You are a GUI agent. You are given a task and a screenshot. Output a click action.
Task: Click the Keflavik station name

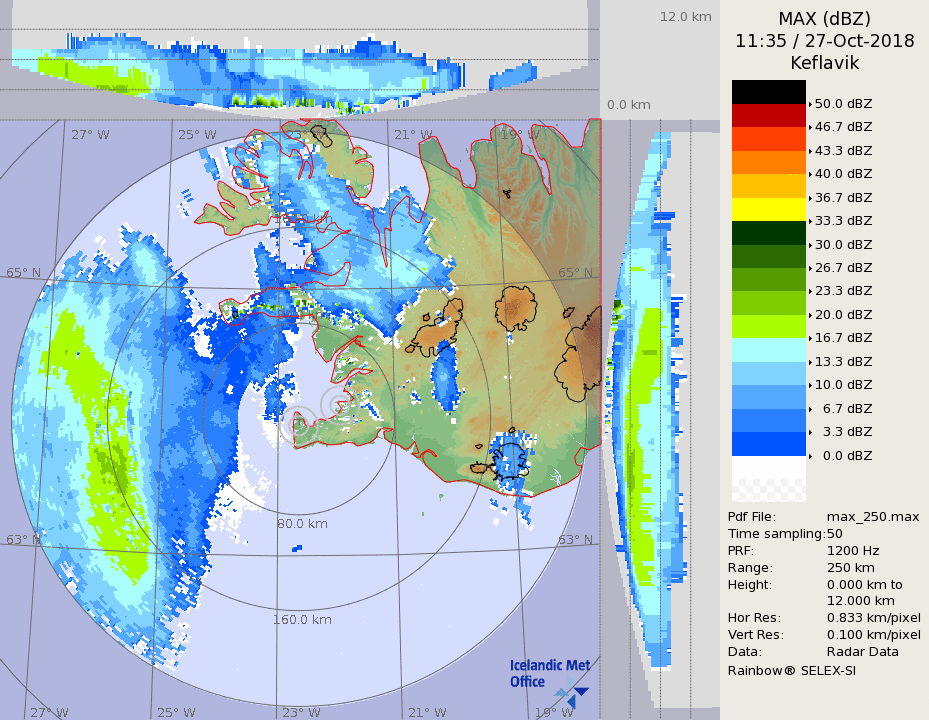[x=824, y=62]
